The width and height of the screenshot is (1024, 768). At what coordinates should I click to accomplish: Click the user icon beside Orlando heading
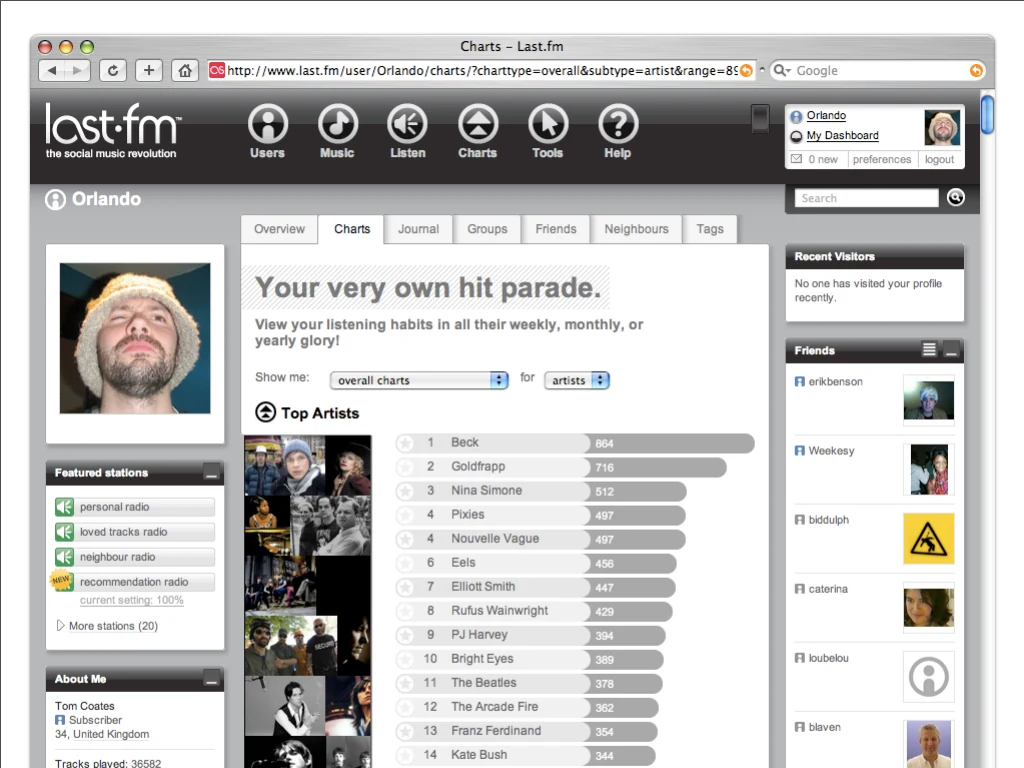coord(56,199)
